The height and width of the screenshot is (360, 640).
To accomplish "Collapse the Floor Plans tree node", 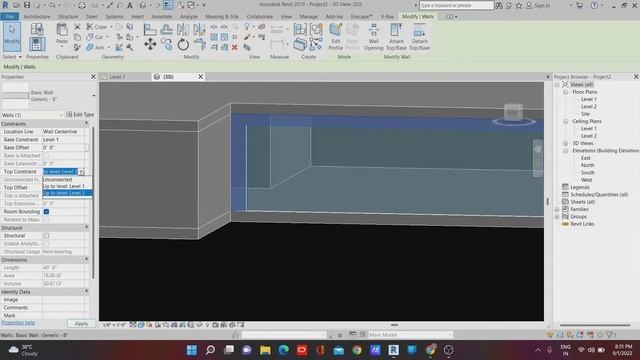I will pos(566,92).
